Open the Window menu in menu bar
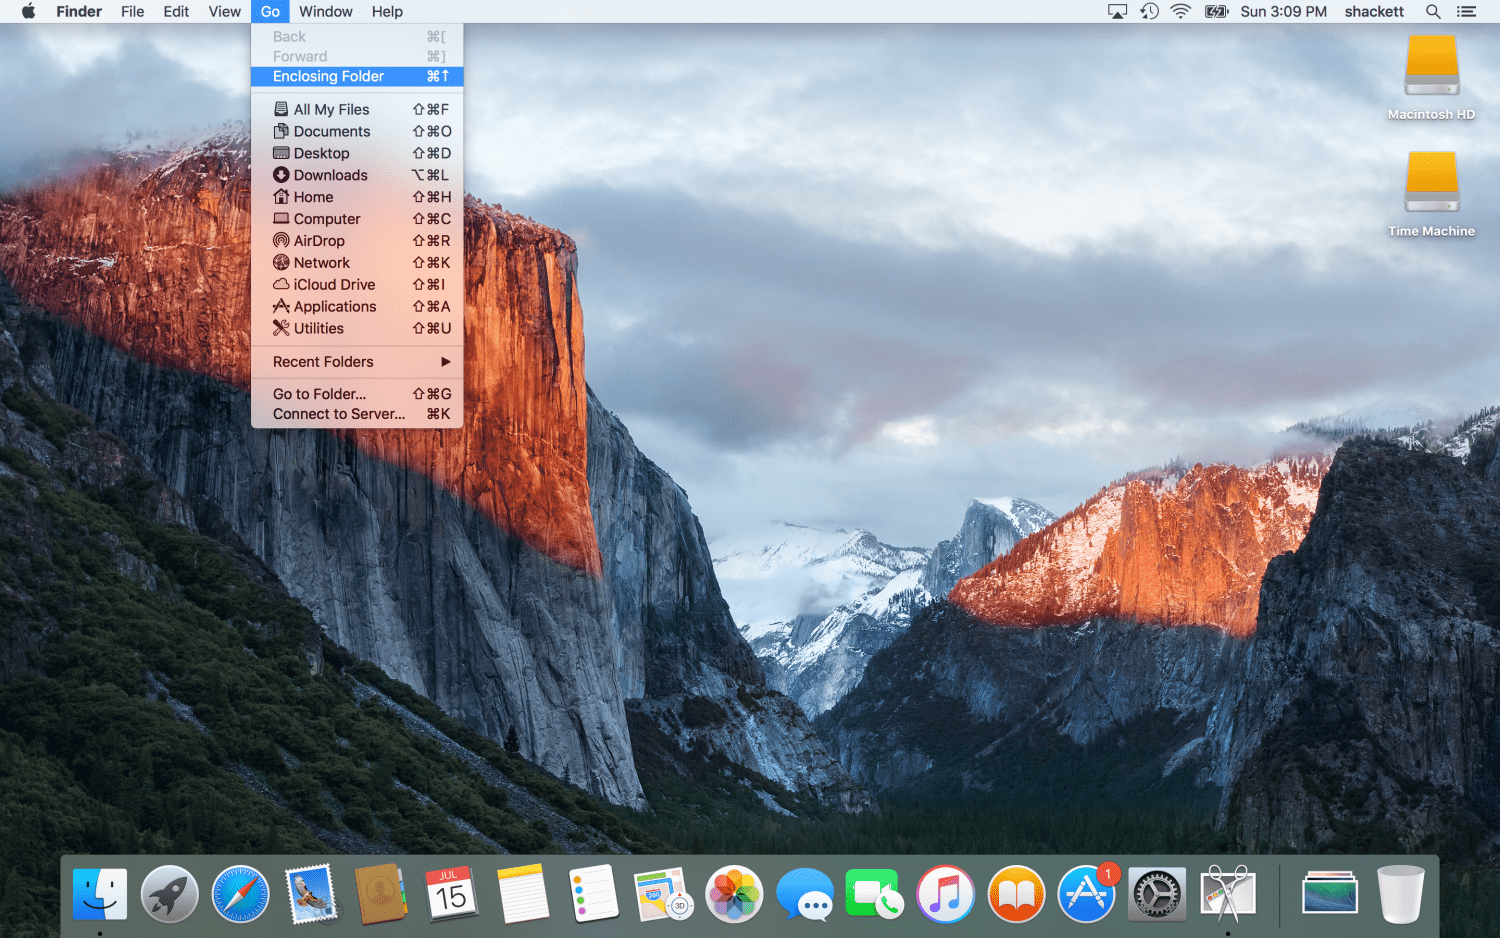Viewport: 1500px width, 938px height. point(325,12)
